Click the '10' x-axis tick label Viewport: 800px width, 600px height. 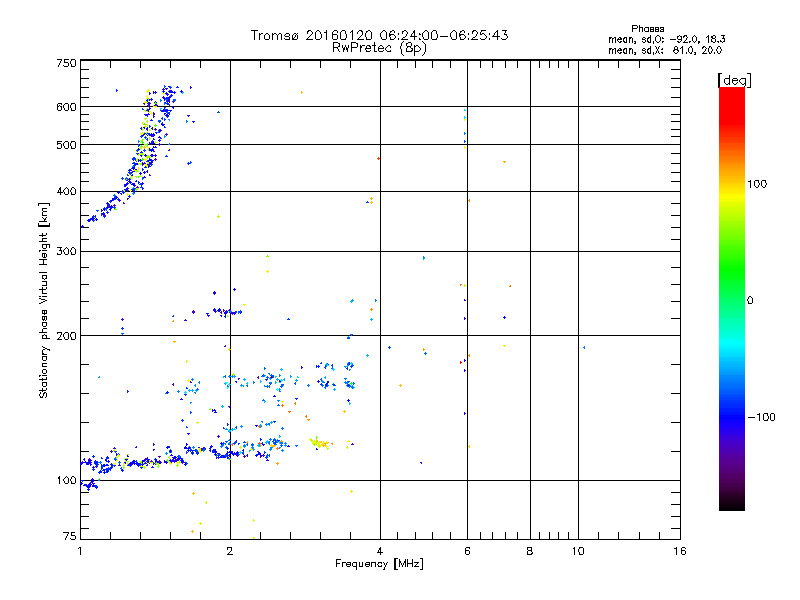[578, 551]
